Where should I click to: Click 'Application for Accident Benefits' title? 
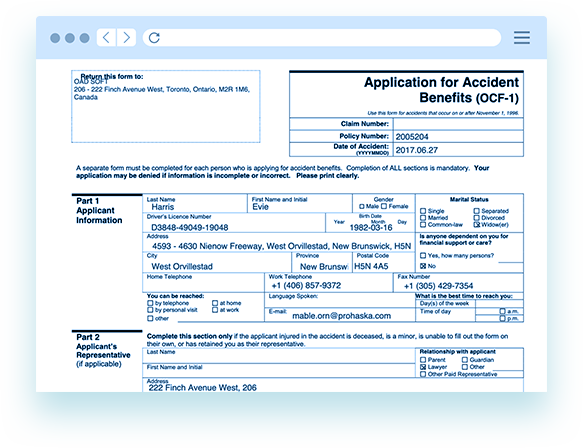441,90
